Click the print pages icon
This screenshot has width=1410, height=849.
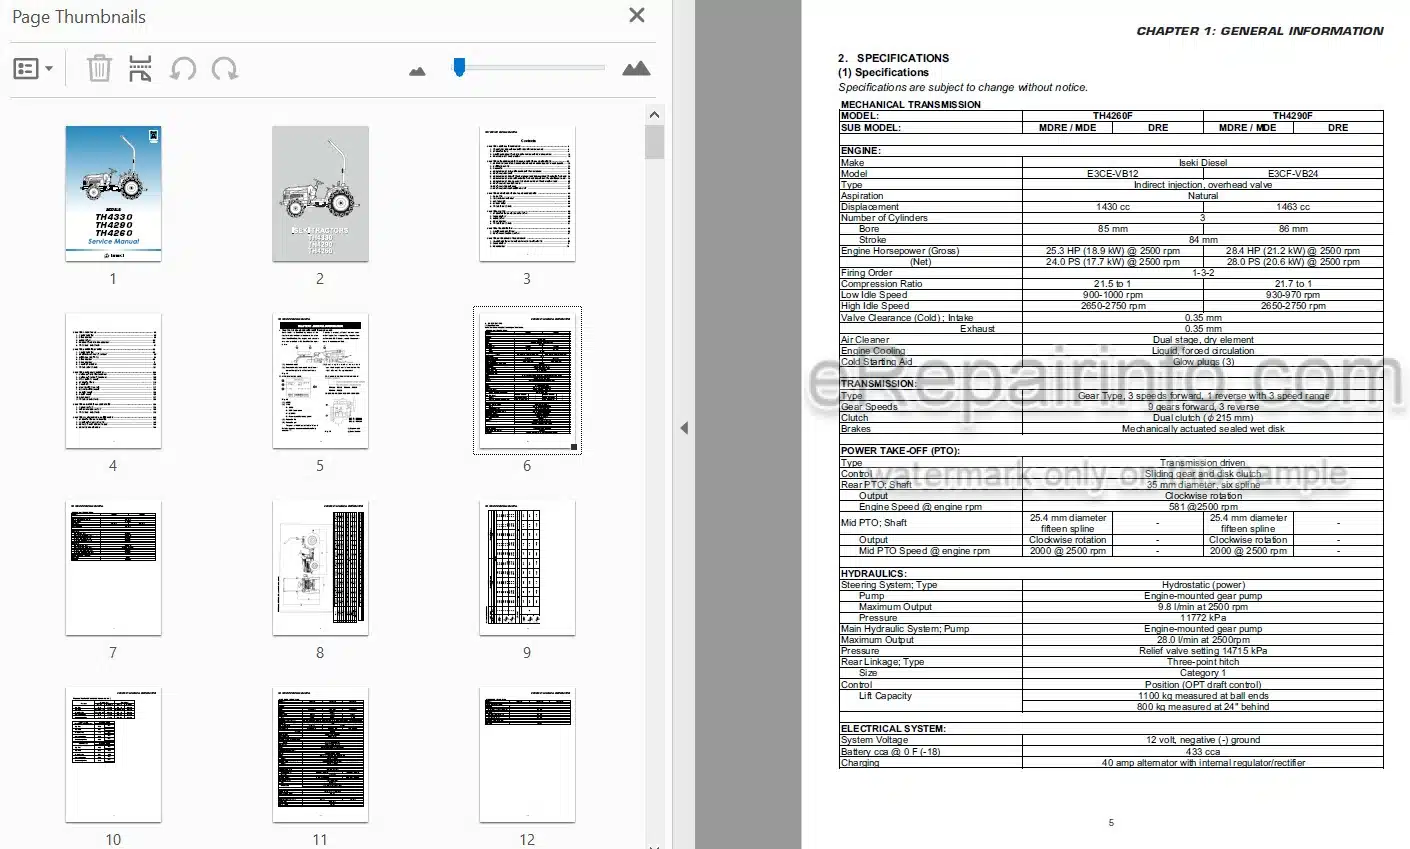pos(141,69)
